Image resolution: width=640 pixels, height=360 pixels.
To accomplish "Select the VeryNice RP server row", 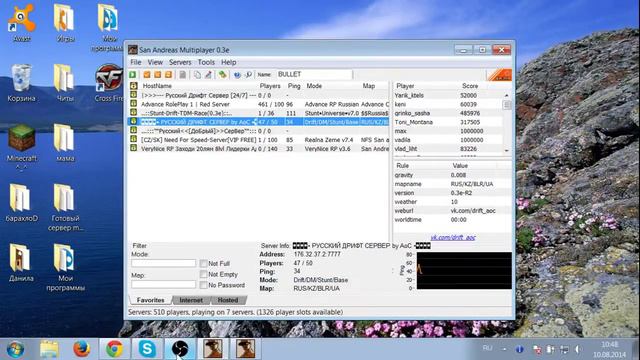I will tap(259, 149).
